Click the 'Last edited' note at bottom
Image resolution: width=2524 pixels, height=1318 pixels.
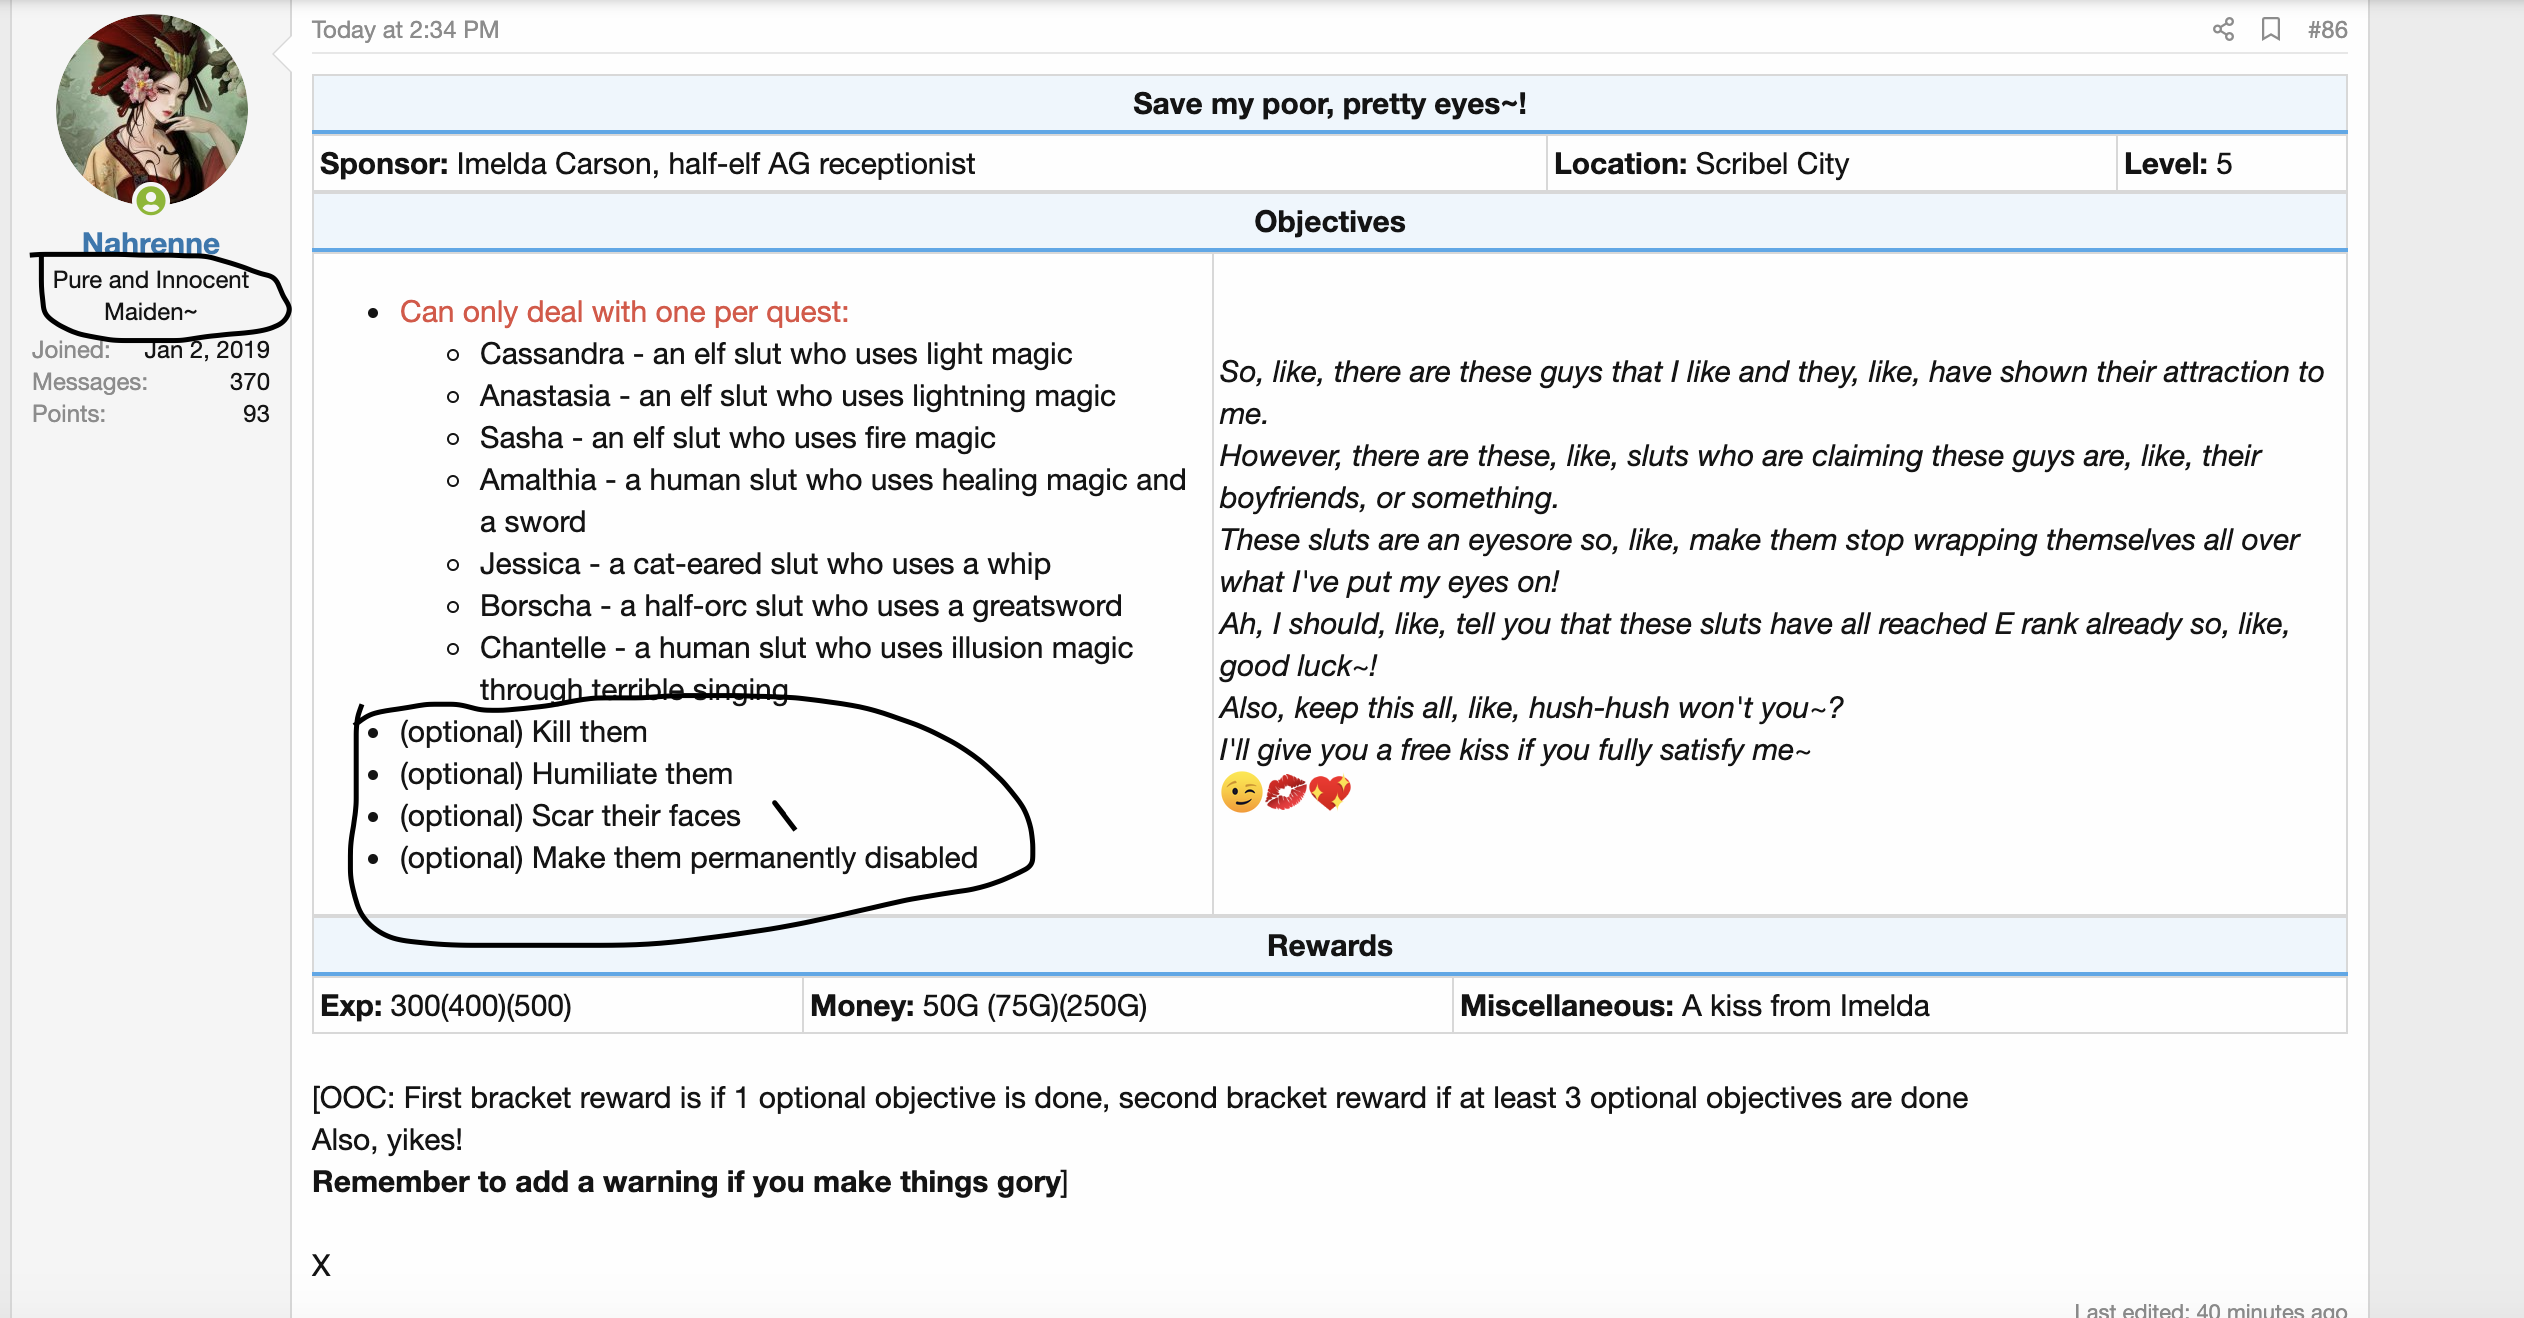(2210, 1310)
